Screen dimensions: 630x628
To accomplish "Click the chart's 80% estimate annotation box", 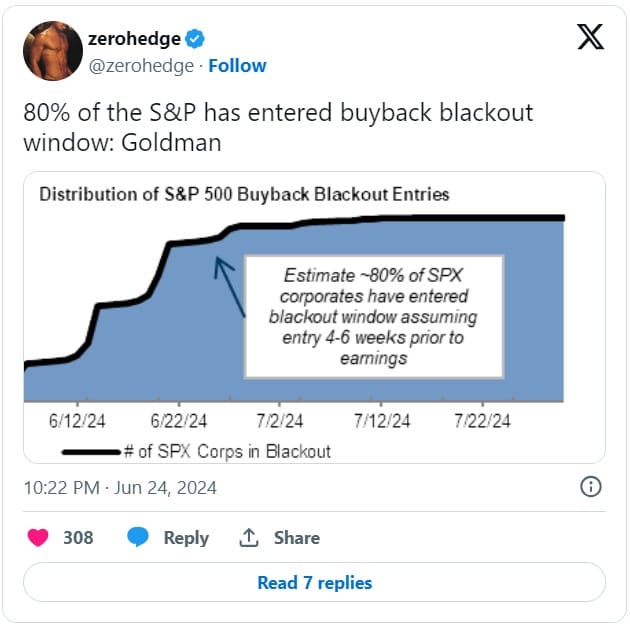I will (374, 317).
